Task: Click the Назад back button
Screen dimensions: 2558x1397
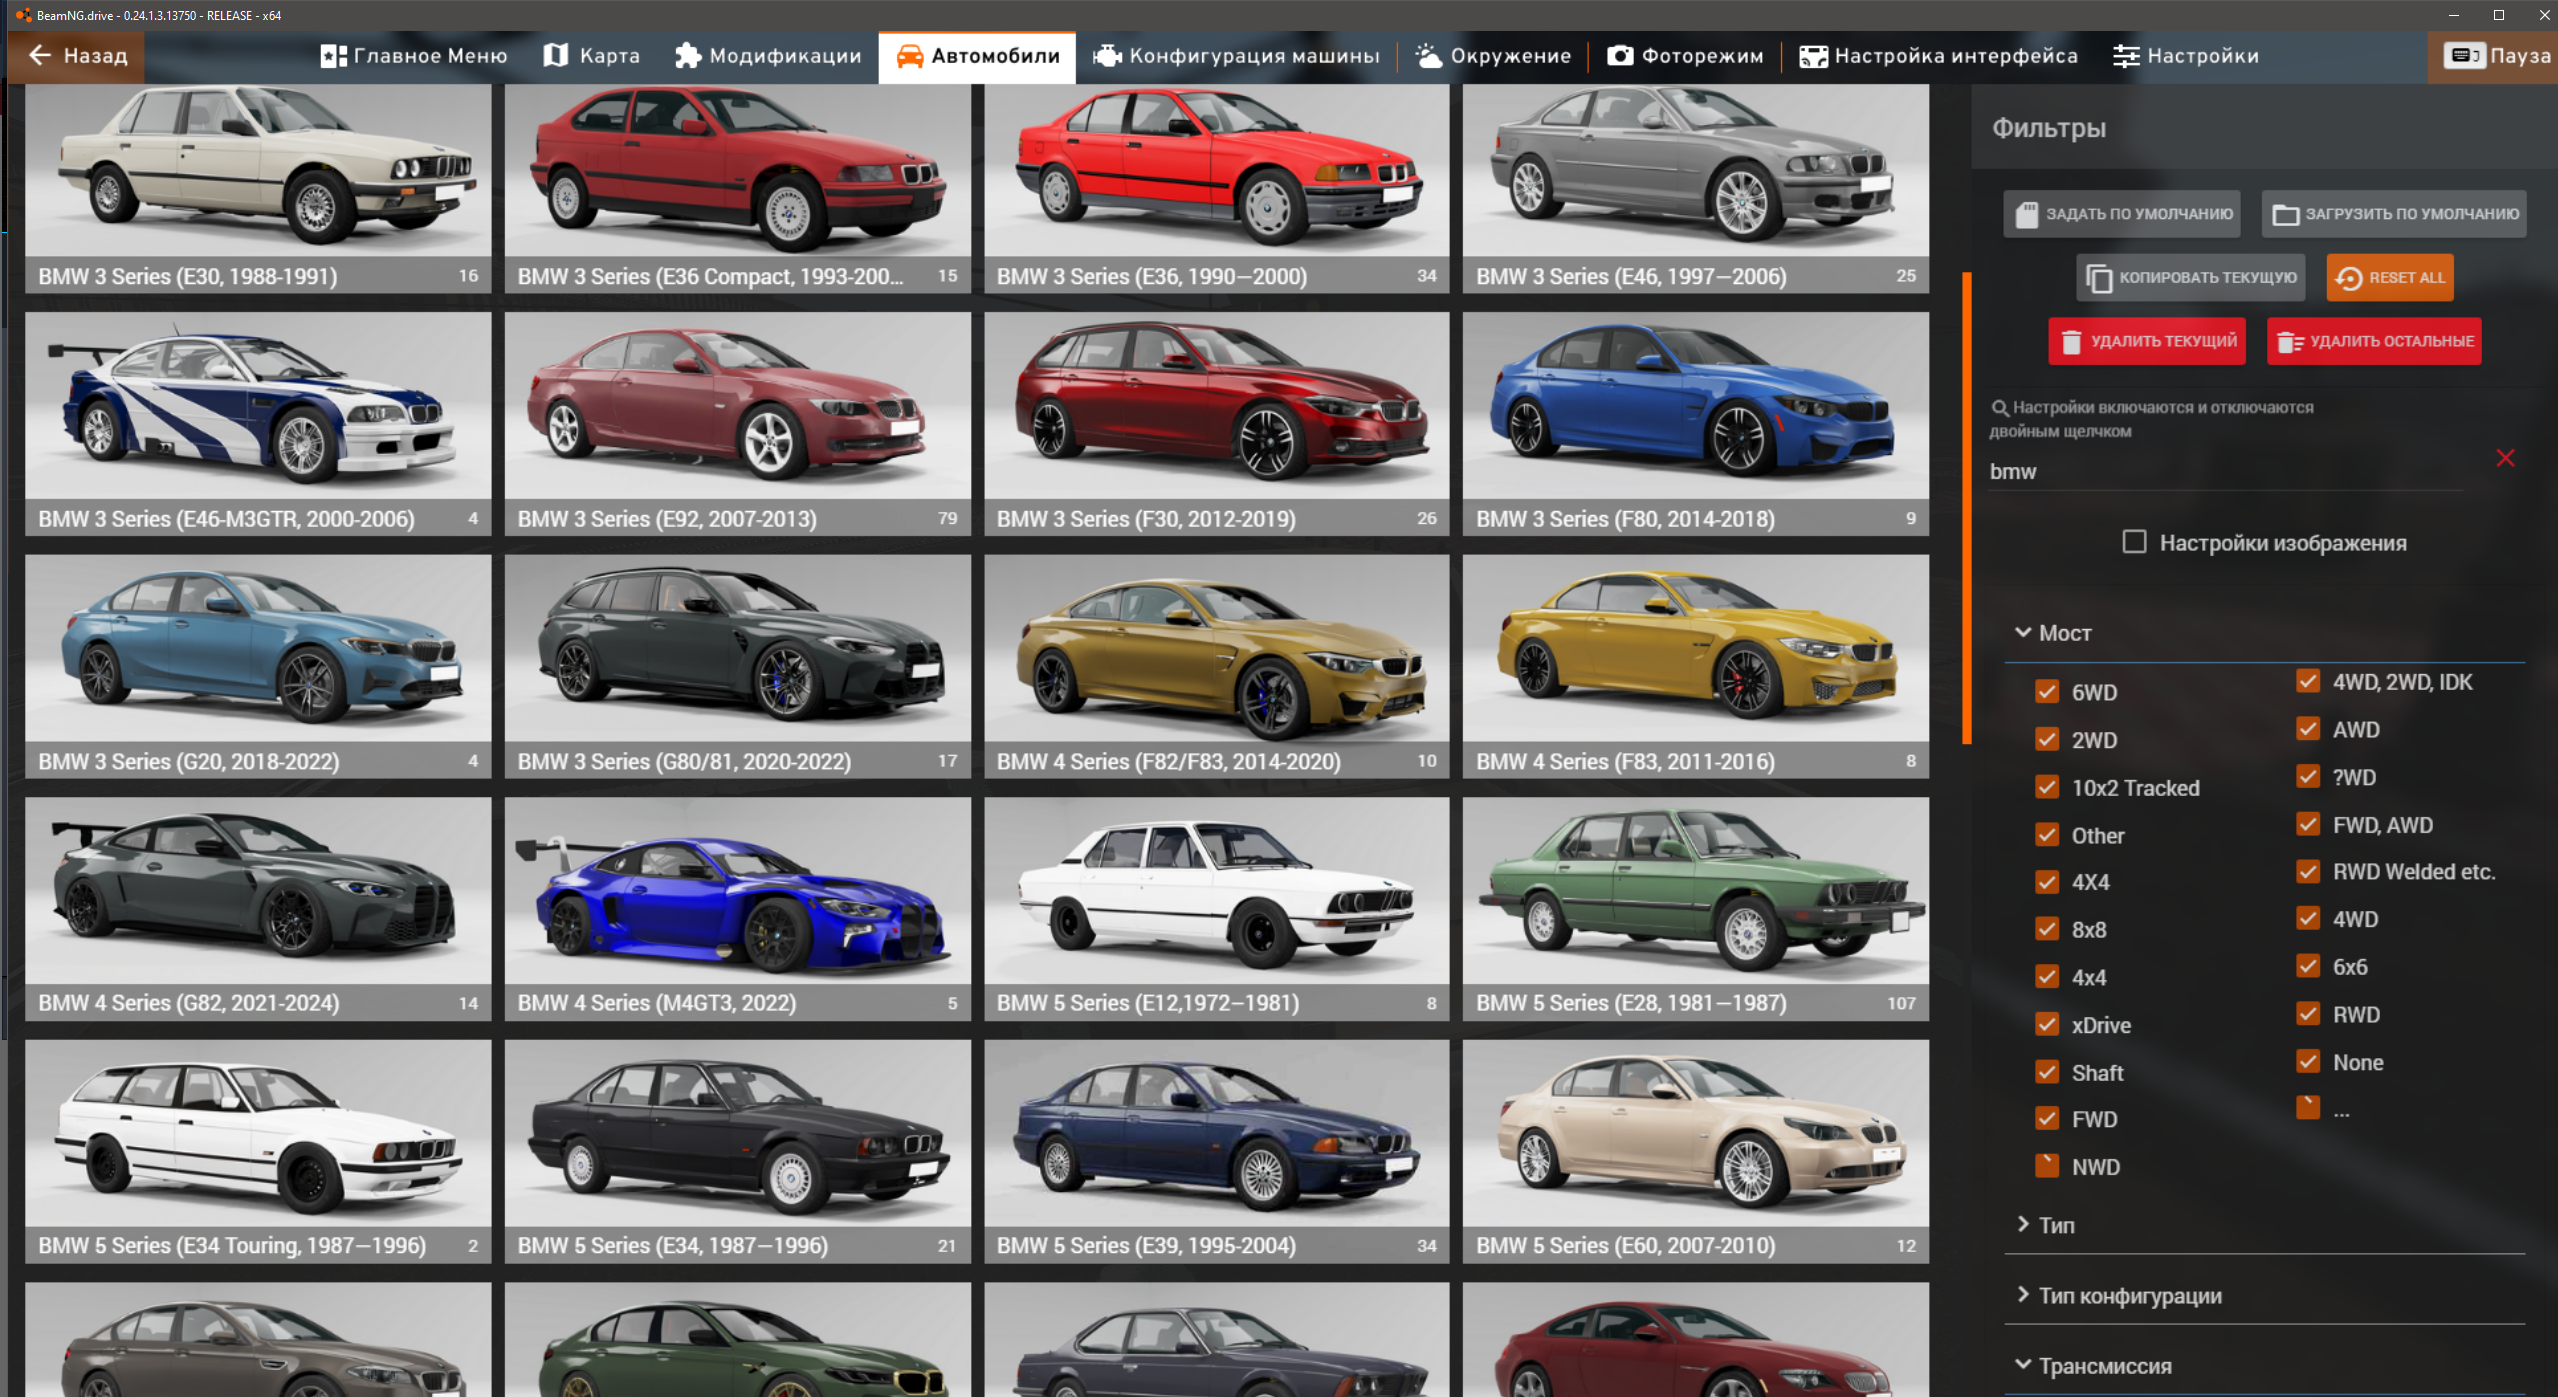Action: (76, 56)
